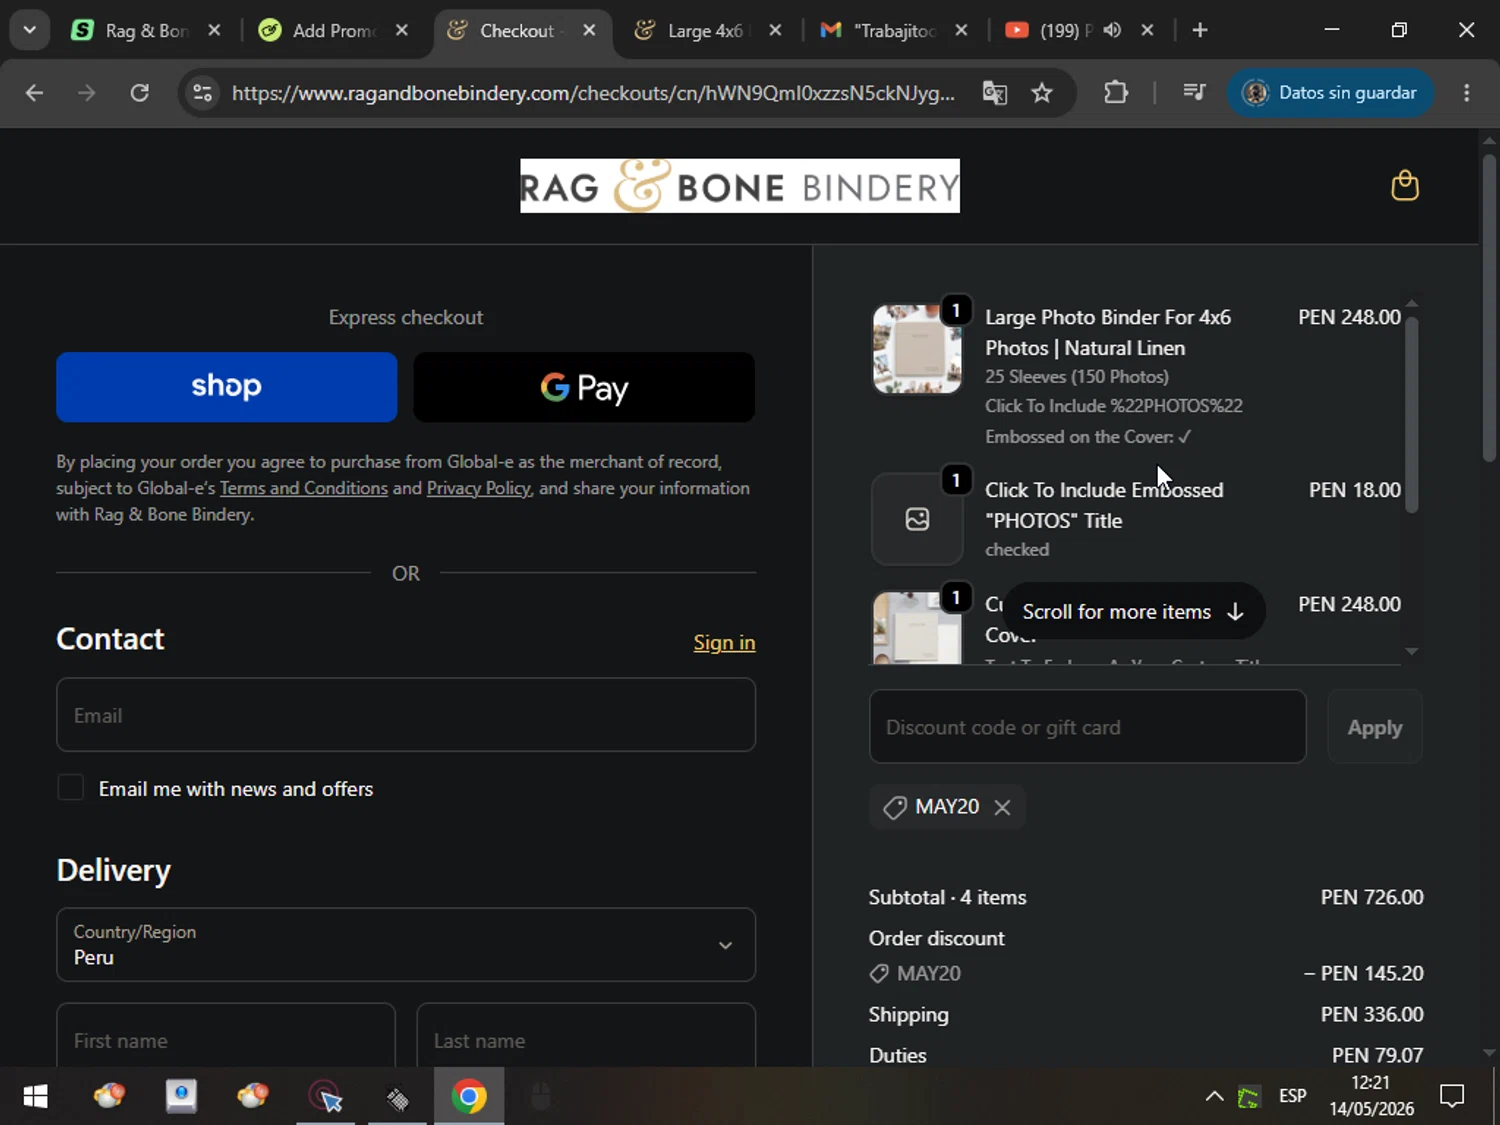This screenshot has height=1125, width=1500.
Task: Click the Rag & Bone Bindery logo
Action: (740, 186)
